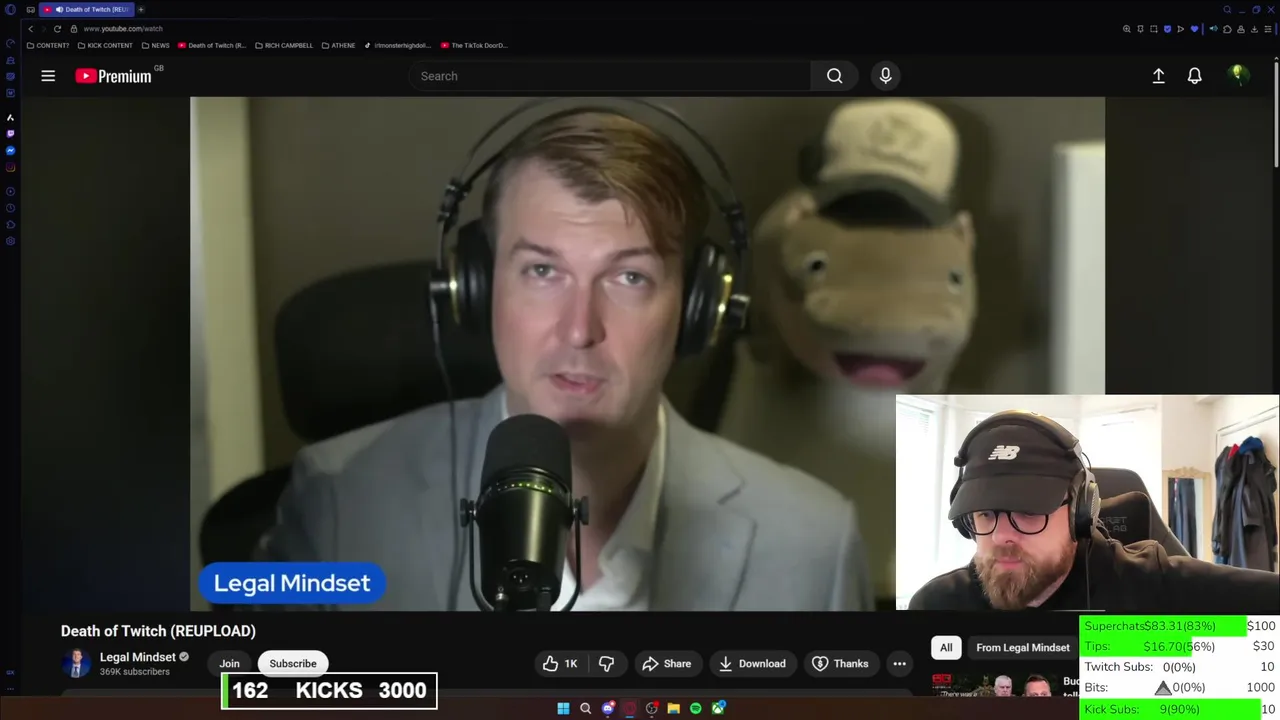Open the browser zoom magnifier icon
Screen dimensions: 1280x720
coord(1127,29)
